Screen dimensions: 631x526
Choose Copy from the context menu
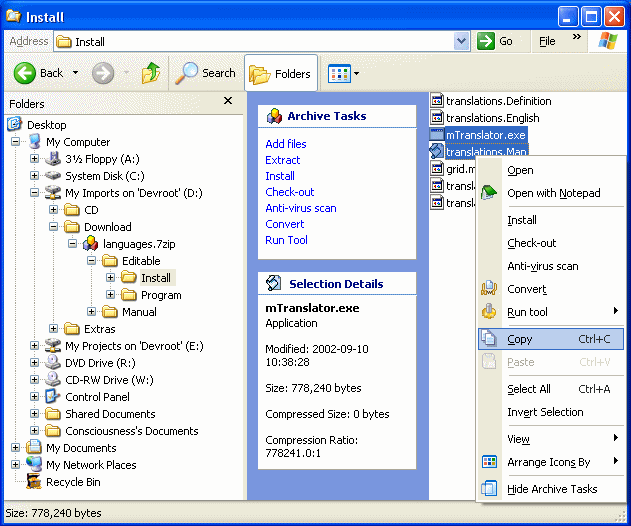coord(520,339)
